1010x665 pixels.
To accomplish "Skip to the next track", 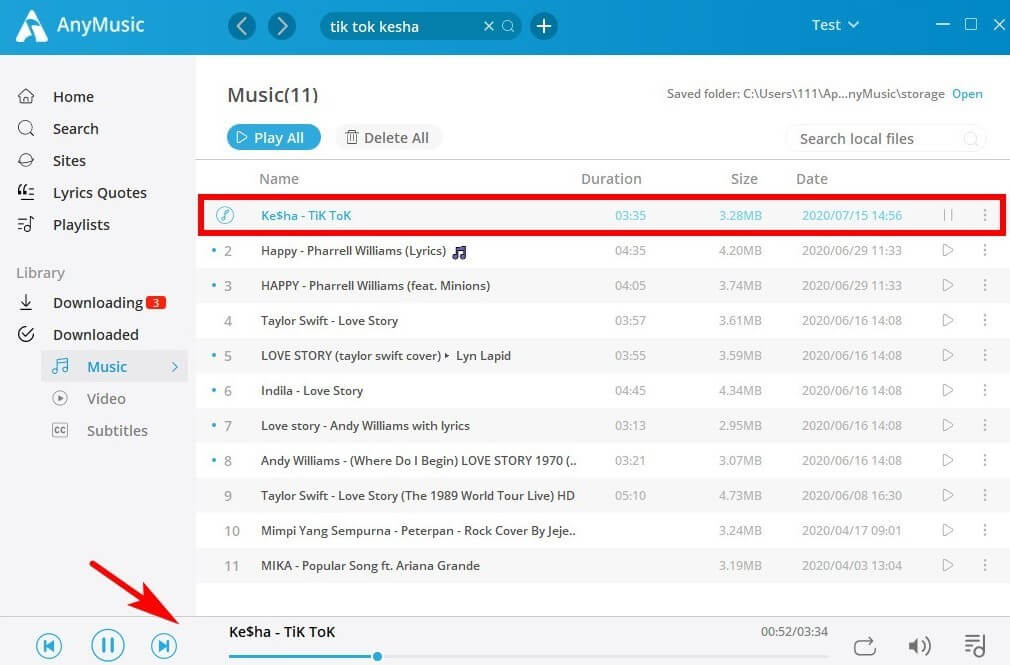I will [x=164, y=646].
